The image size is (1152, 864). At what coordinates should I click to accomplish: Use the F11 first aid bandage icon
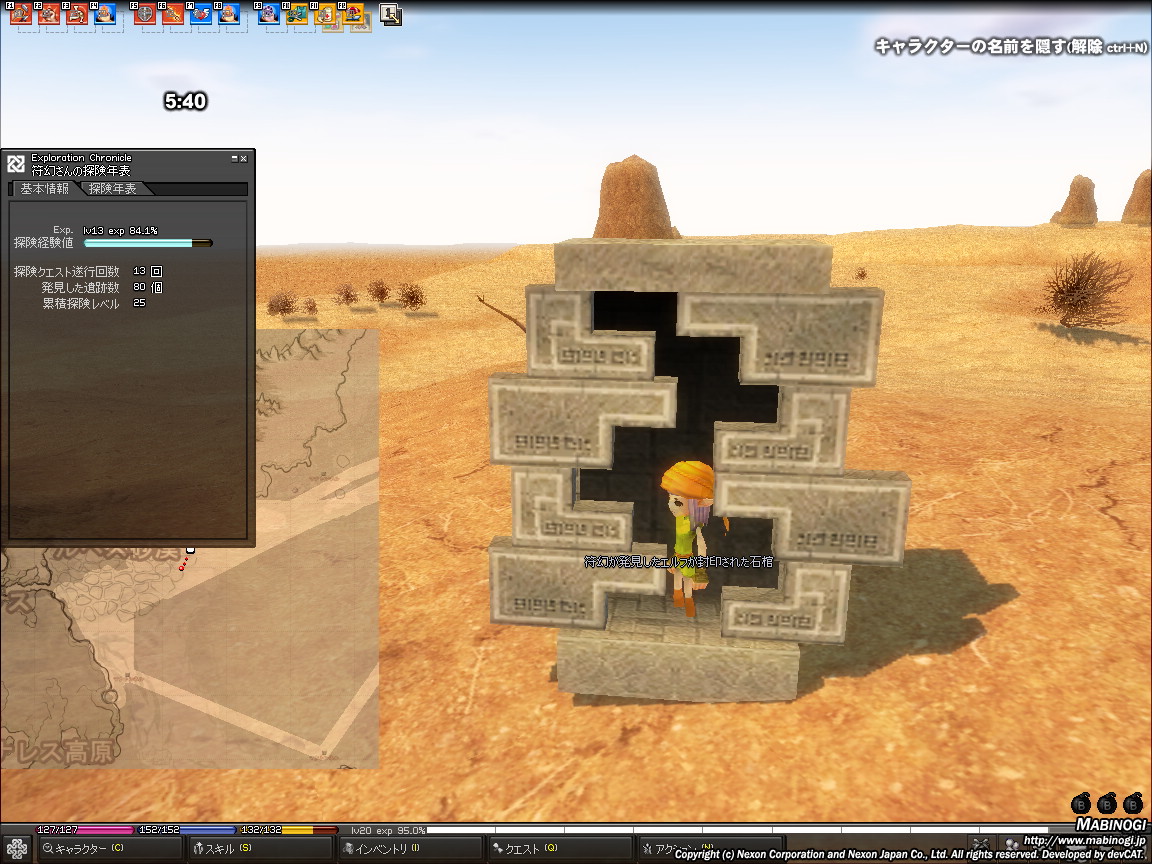(x=325, y=14)
